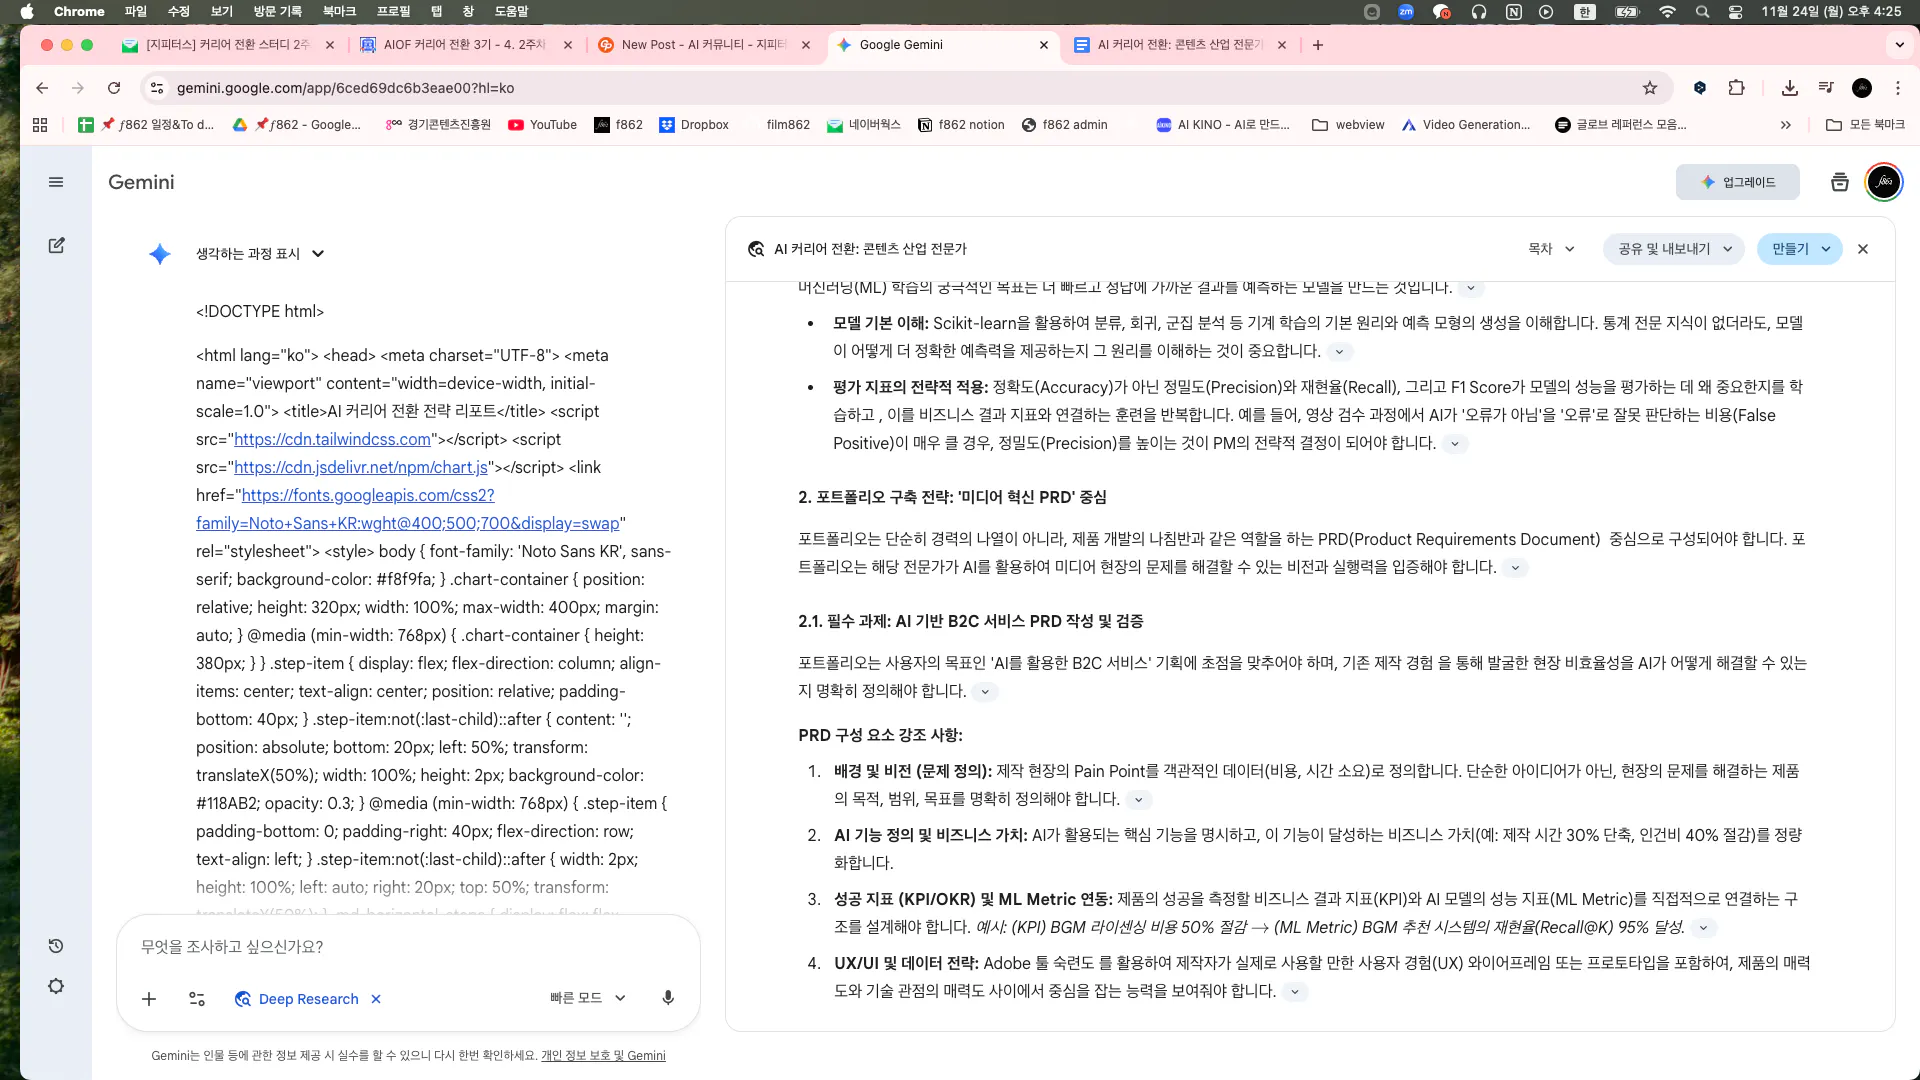
Task: Remove the Deep Research chip with X
Action: click(376, 999)
